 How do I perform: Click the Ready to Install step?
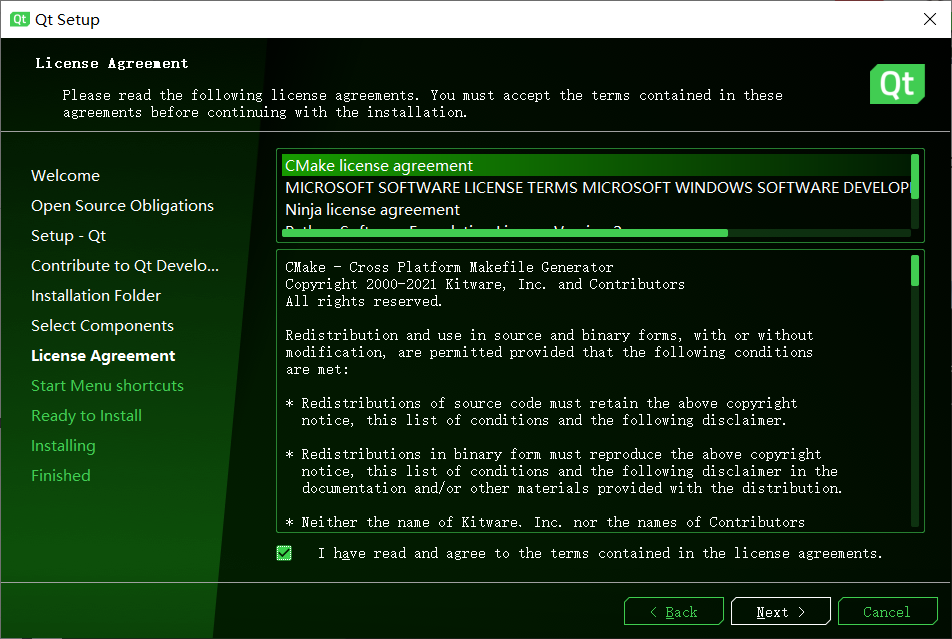click(x=86, y=415)
